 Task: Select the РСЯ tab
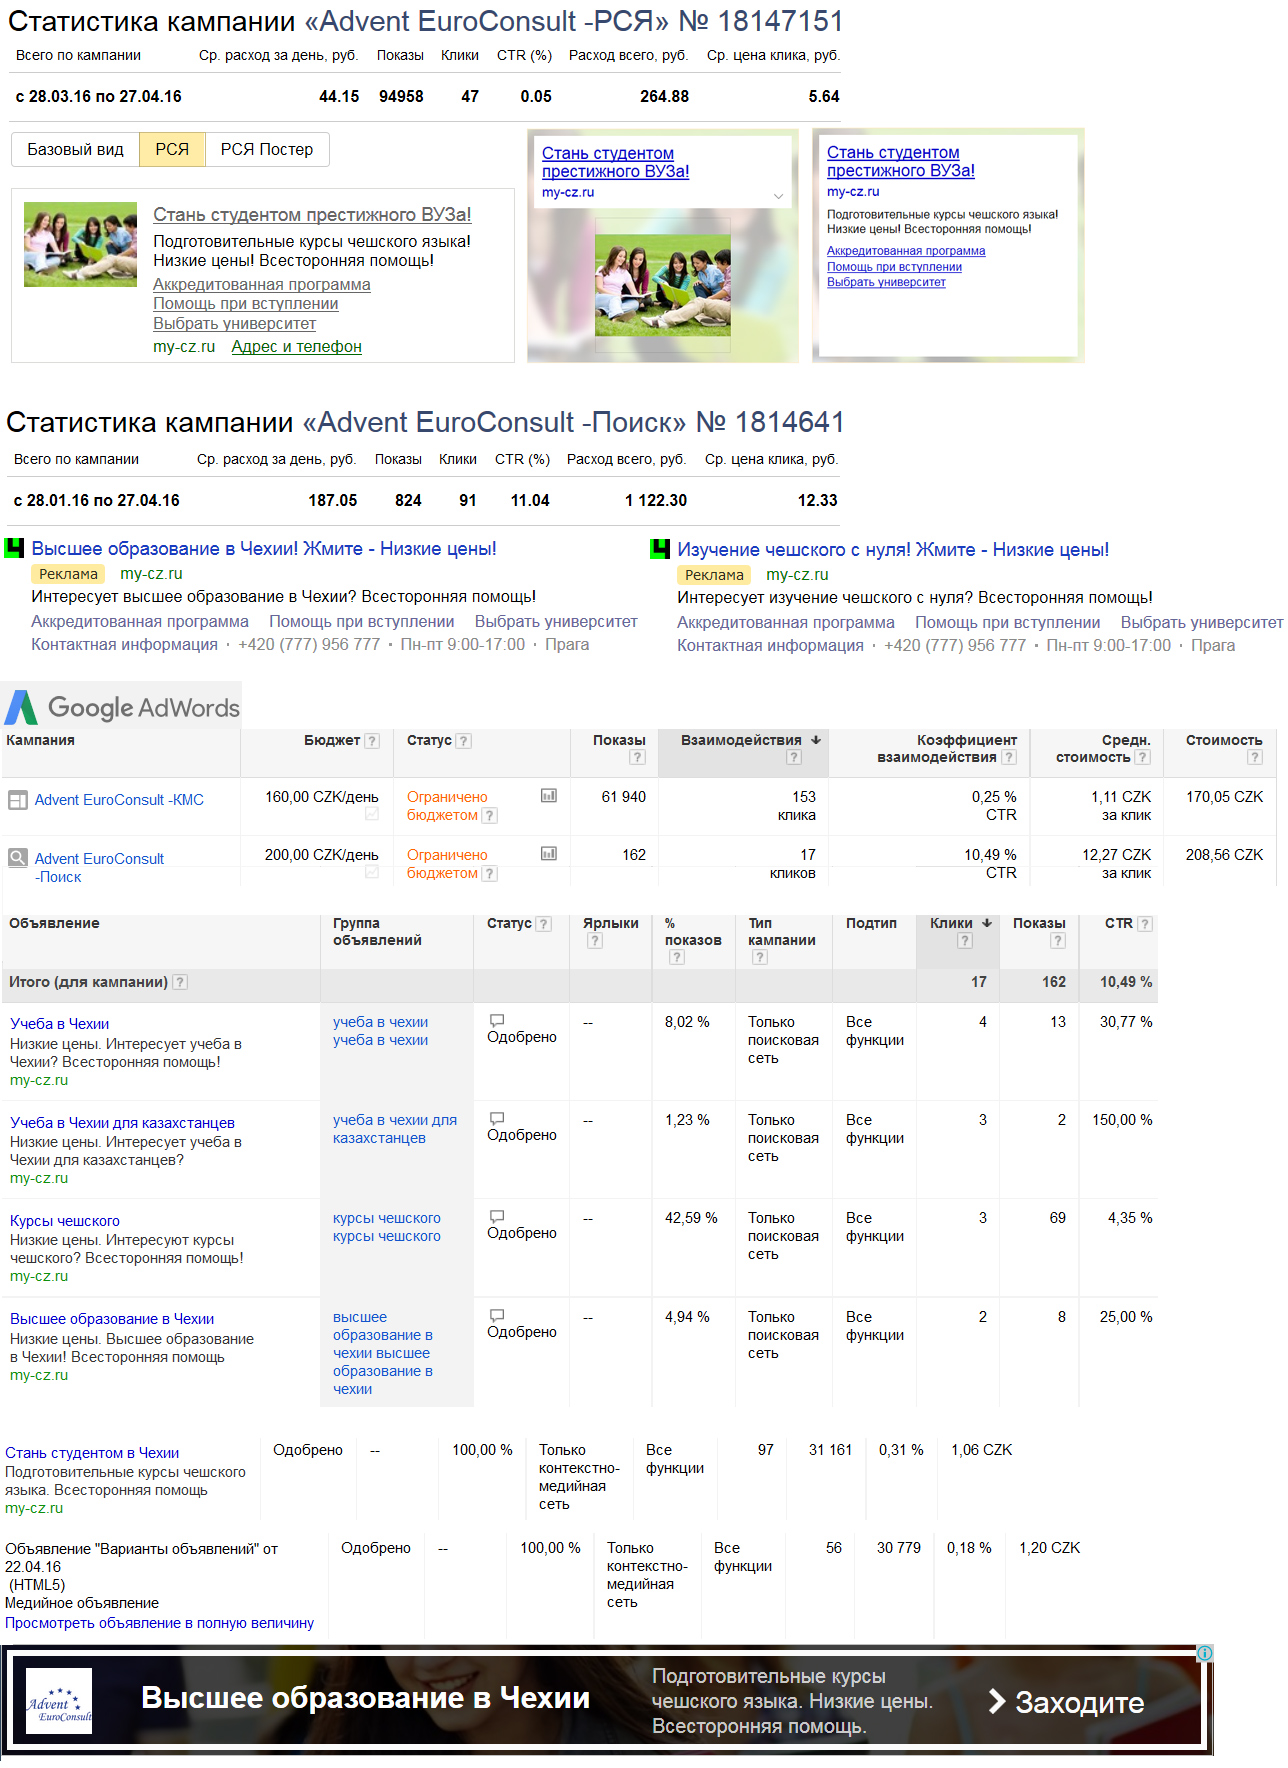[x=172, y=149]
